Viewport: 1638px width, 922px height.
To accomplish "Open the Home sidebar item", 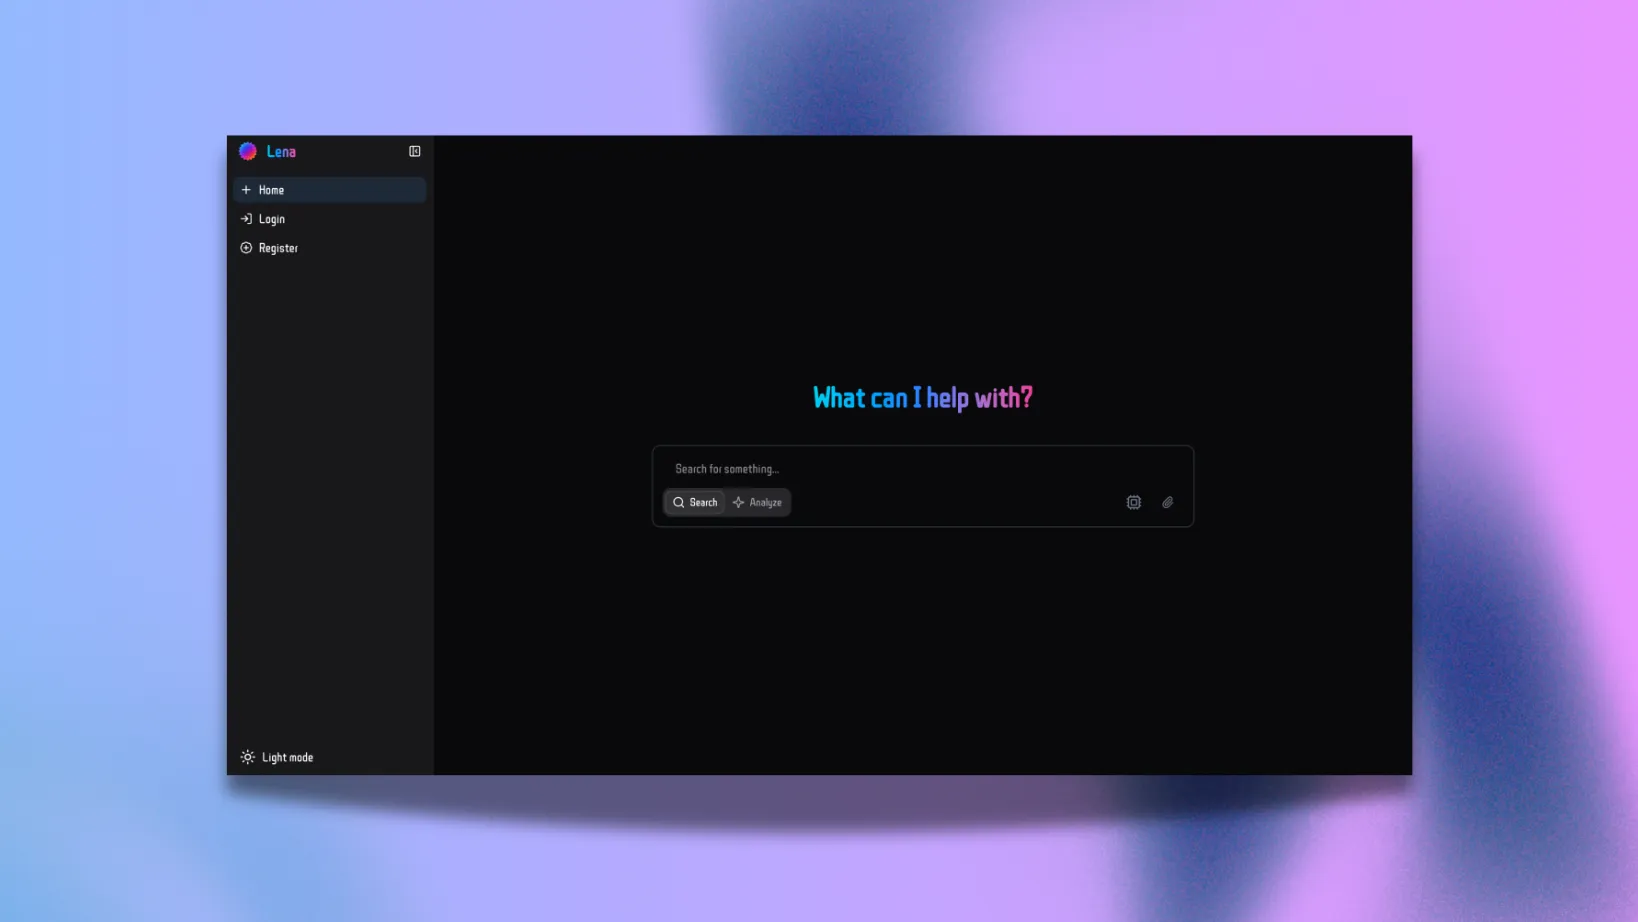I will click(x=330, y=190).
